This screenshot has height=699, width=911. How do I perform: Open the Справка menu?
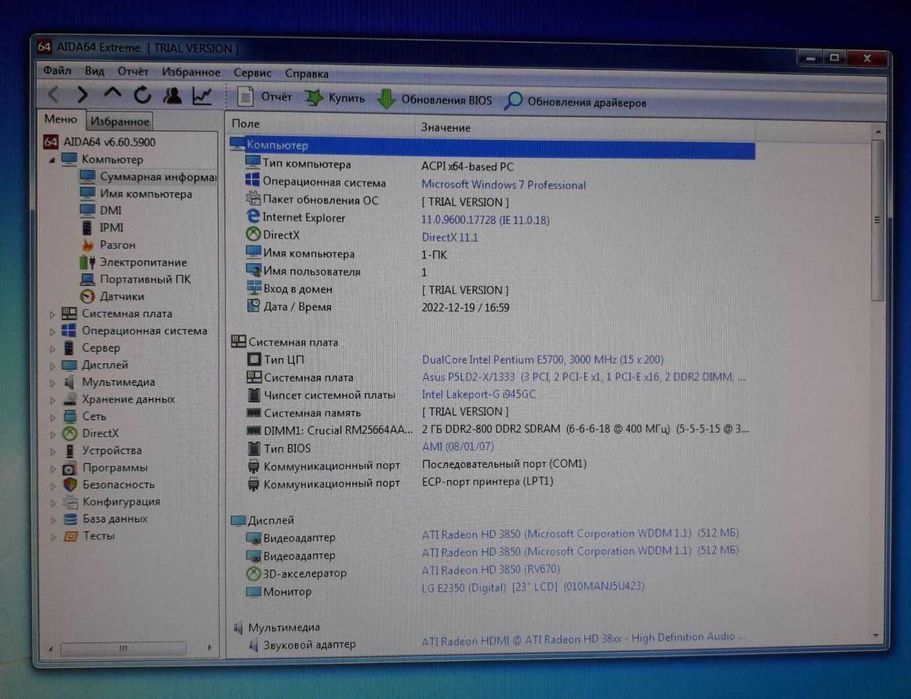(x=306, y=74)
